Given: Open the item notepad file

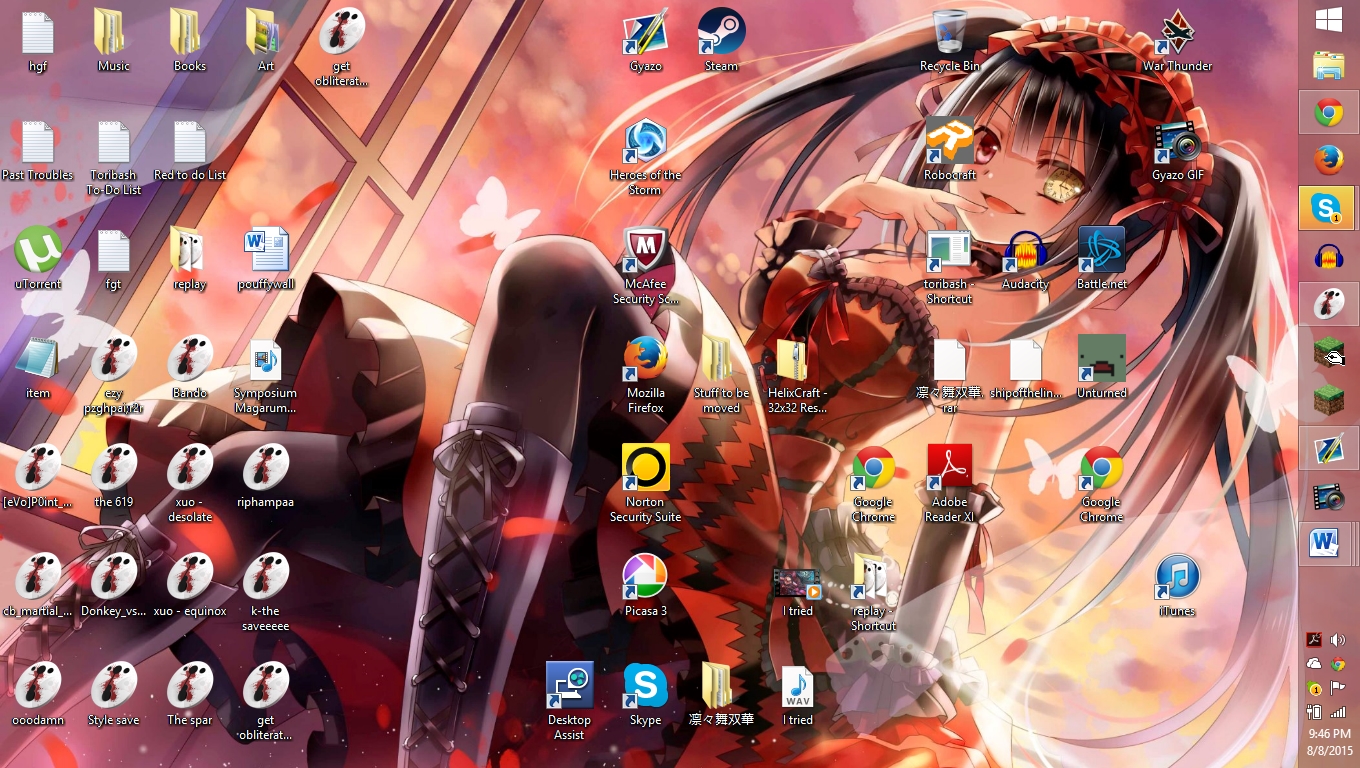Looking at the screenshot, I should click(38, 368).
